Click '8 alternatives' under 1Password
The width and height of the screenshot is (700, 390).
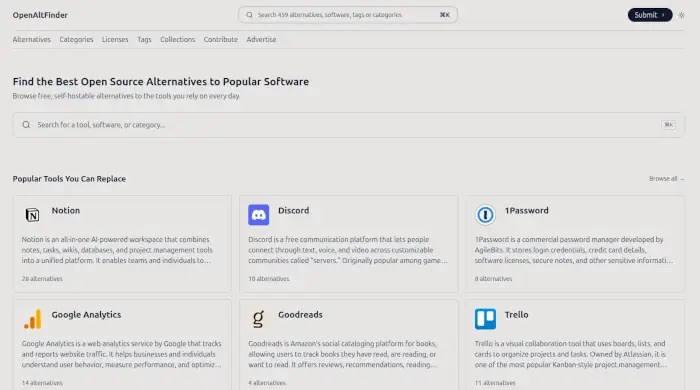(x=493, y=278)
